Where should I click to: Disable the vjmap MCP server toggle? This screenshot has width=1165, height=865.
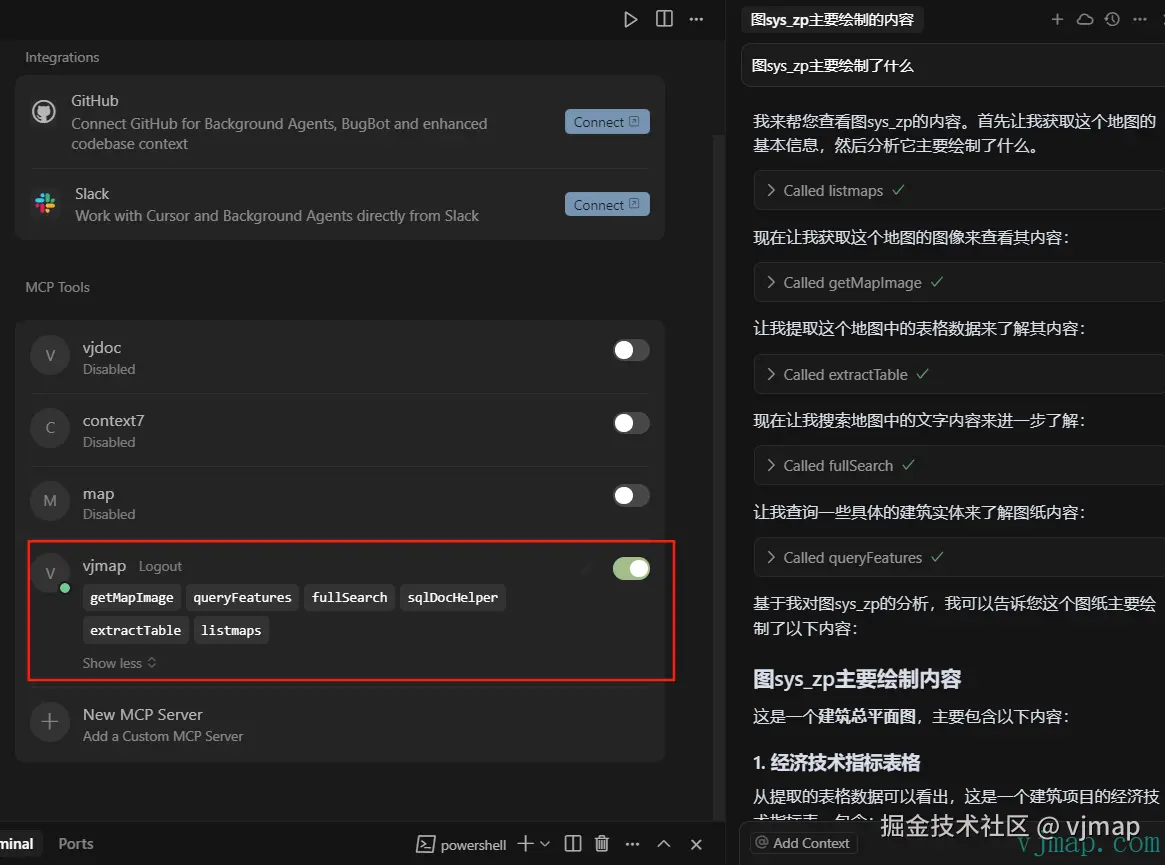pos(631,568)
